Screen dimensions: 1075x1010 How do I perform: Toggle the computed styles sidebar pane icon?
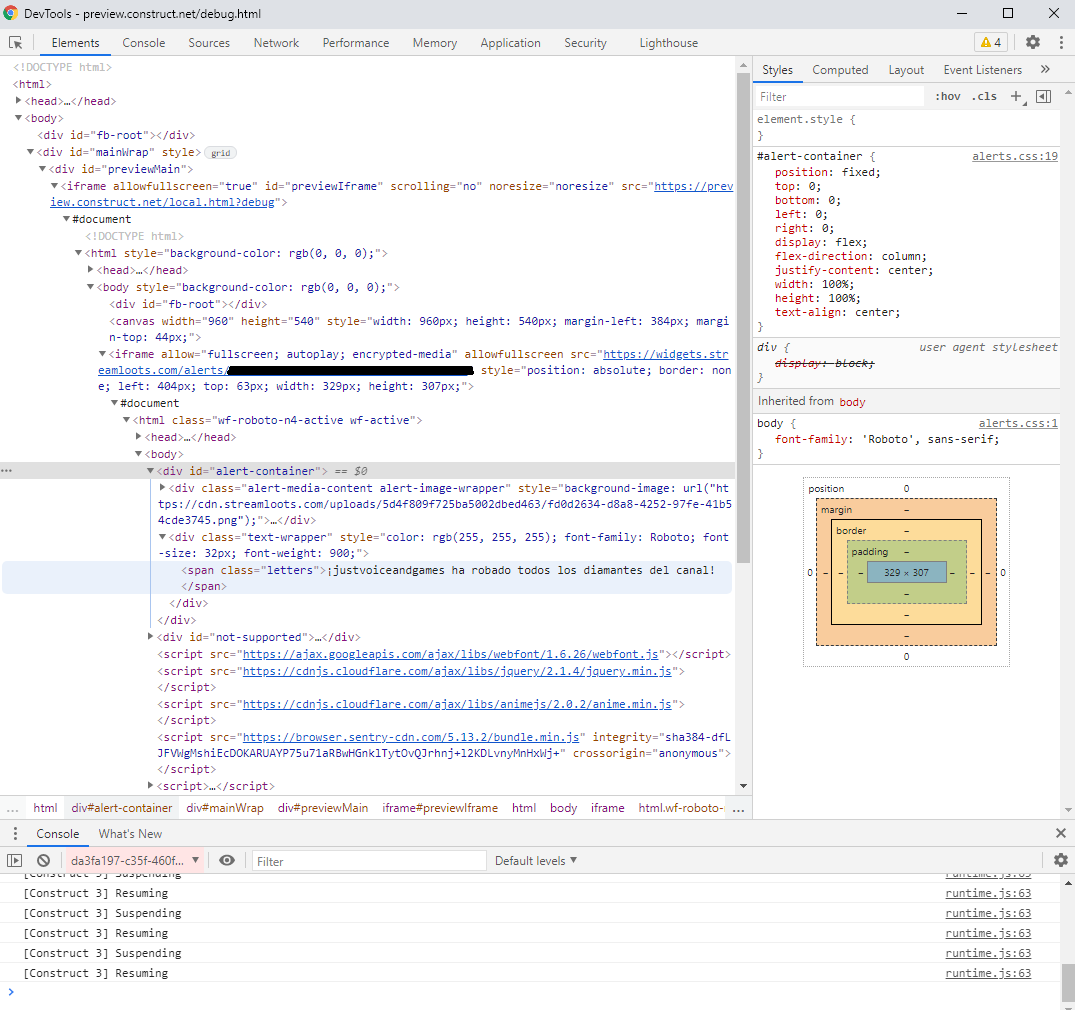tap(1043, 97)
